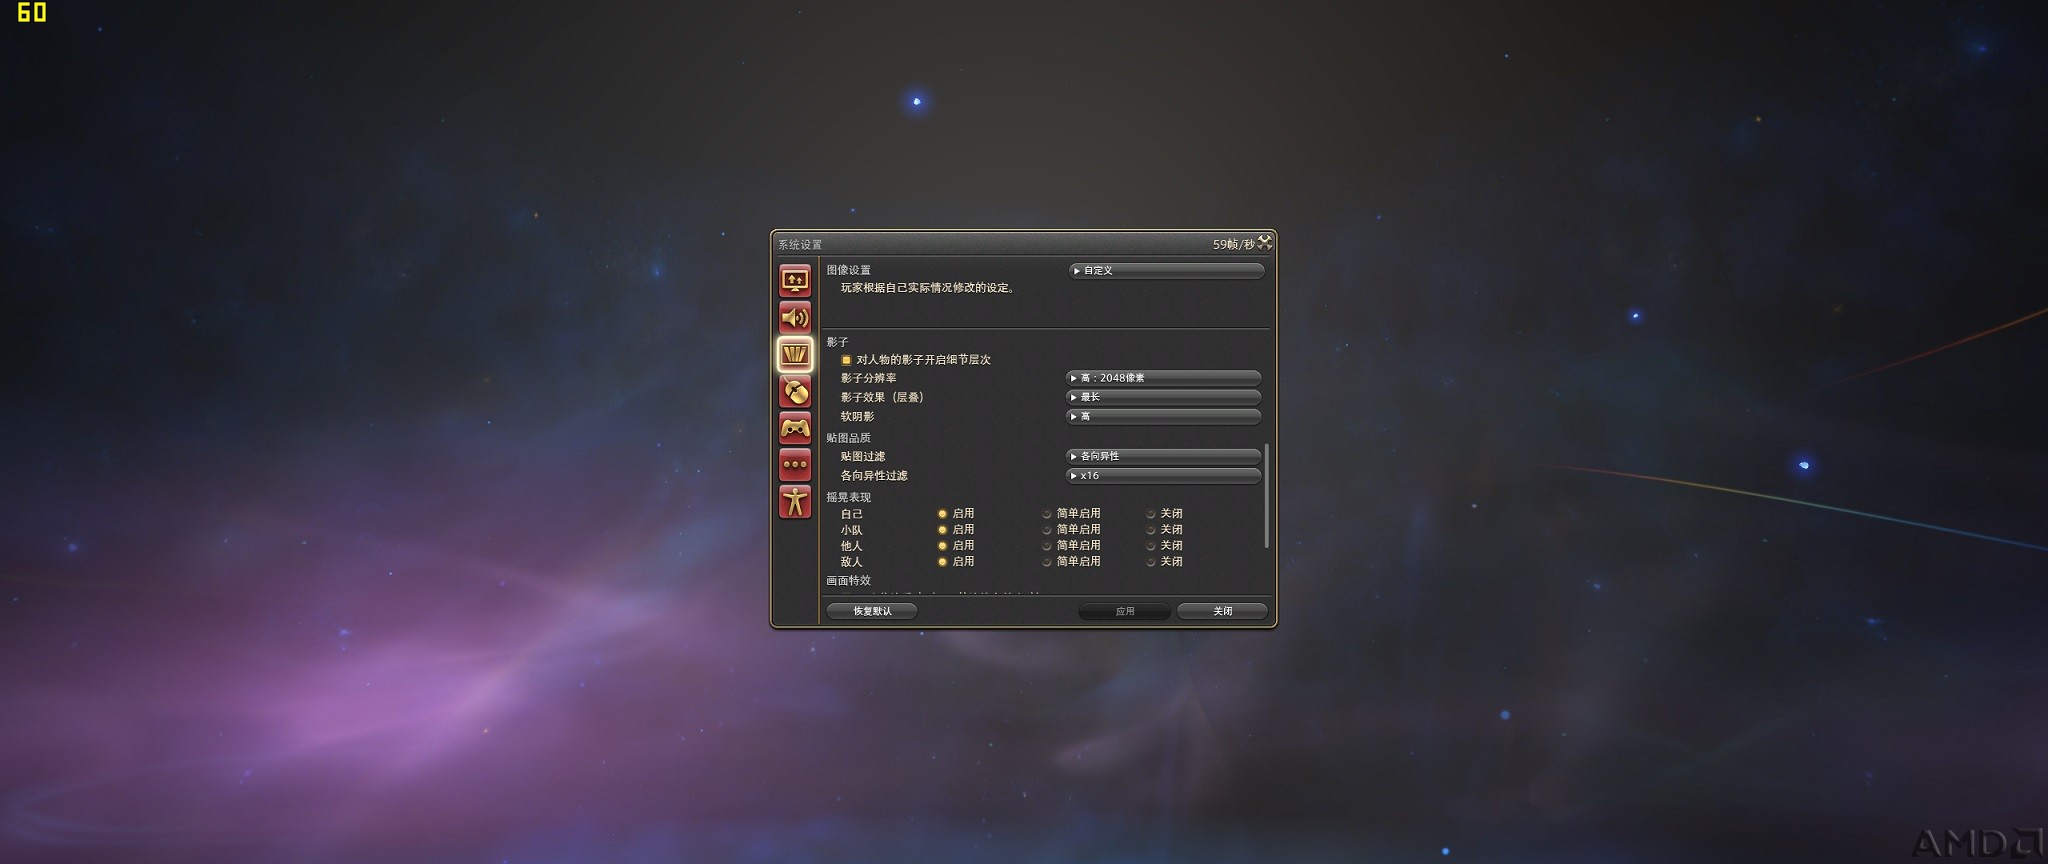The width and height of the screenshot is (2048, 864).
Task: Click the 图像设置 label
Action: tap(848, 270)
